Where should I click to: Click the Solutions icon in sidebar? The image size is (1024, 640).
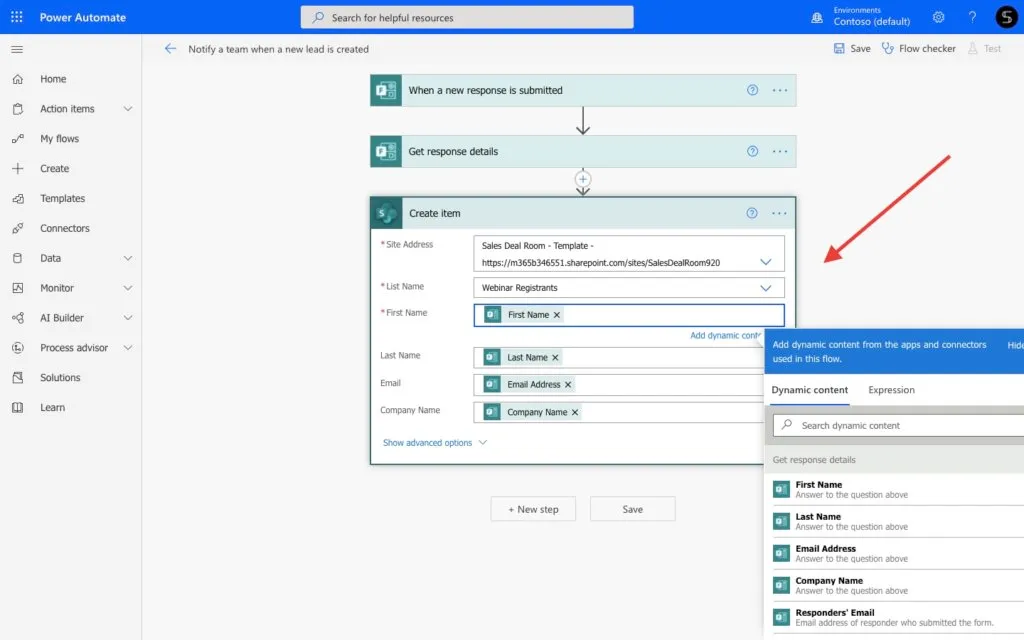pyautogui.click(x=18, y=377)
